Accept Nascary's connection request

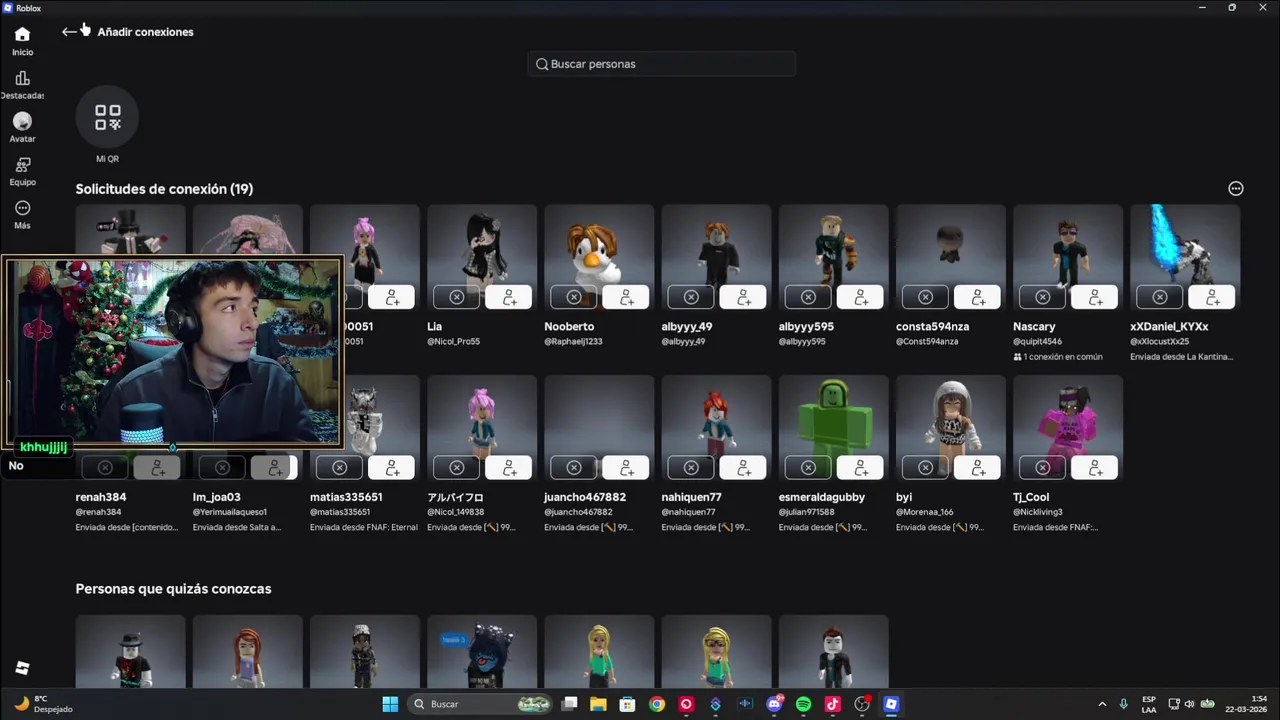point(1095,298)
